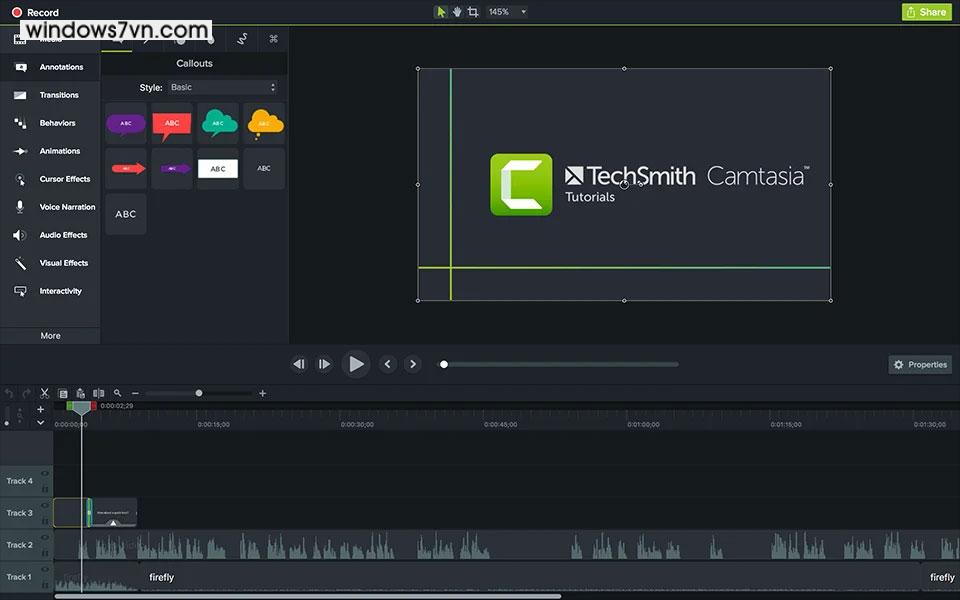Click the timeline zoom magnifier icon
The image size is (960, 600).
tap(117, 394)
